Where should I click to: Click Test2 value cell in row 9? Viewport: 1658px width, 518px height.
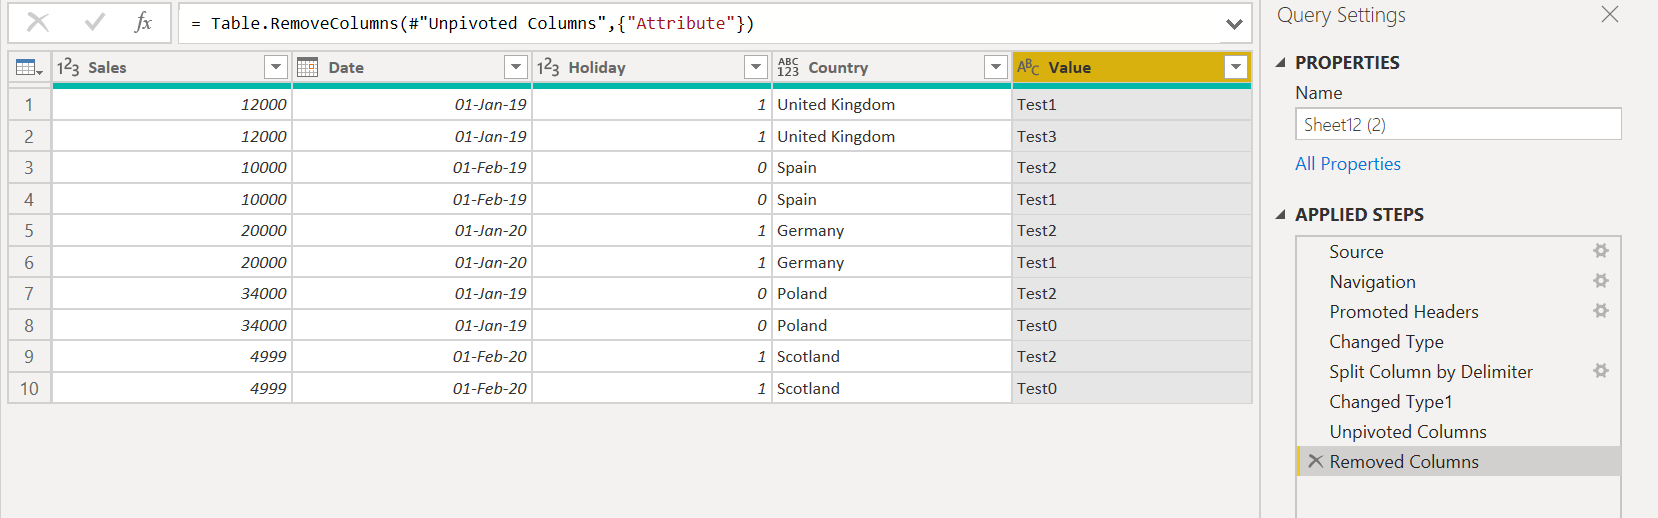1132,356
